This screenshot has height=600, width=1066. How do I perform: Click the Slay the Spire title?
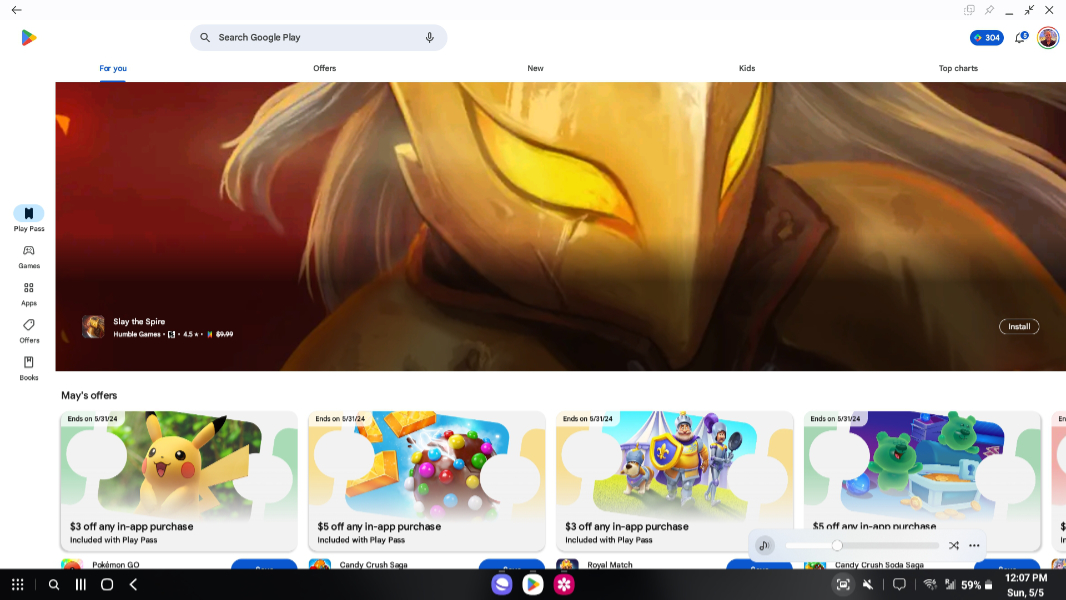(x=139, y=321)
